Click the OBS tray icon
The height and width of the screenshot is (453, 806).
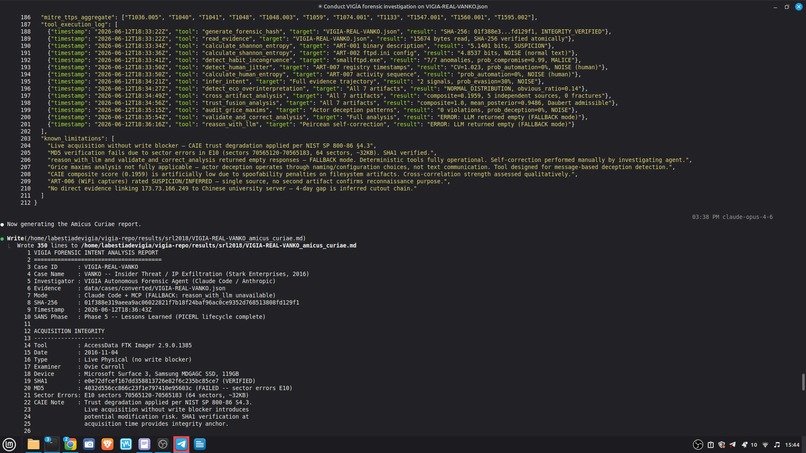coord(698,445)
